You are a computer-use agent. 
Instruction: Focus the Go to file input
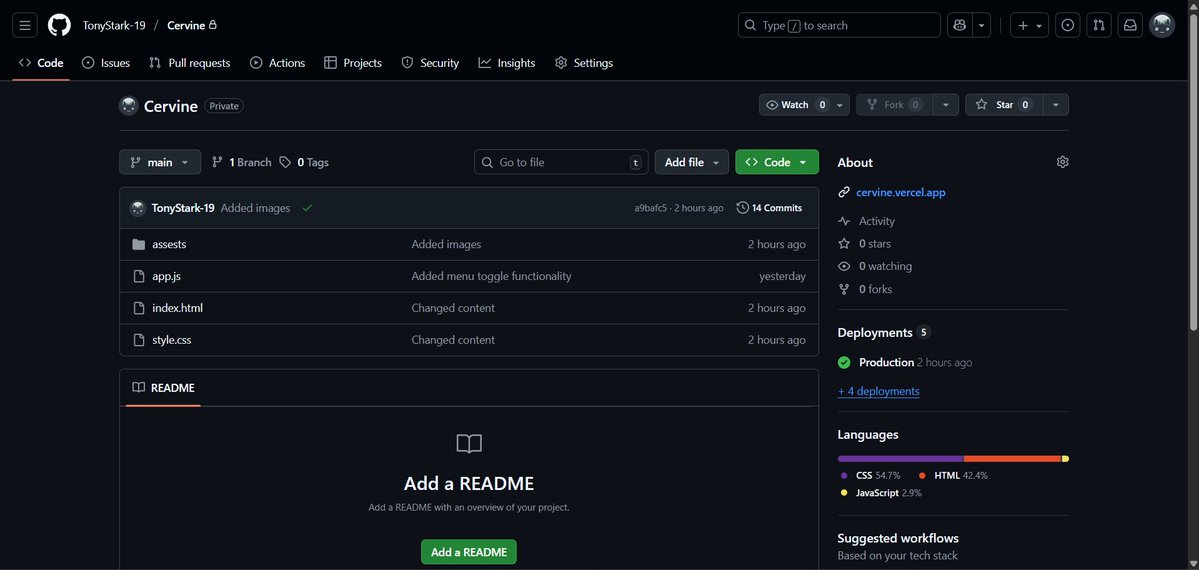(x=561, y=162)
